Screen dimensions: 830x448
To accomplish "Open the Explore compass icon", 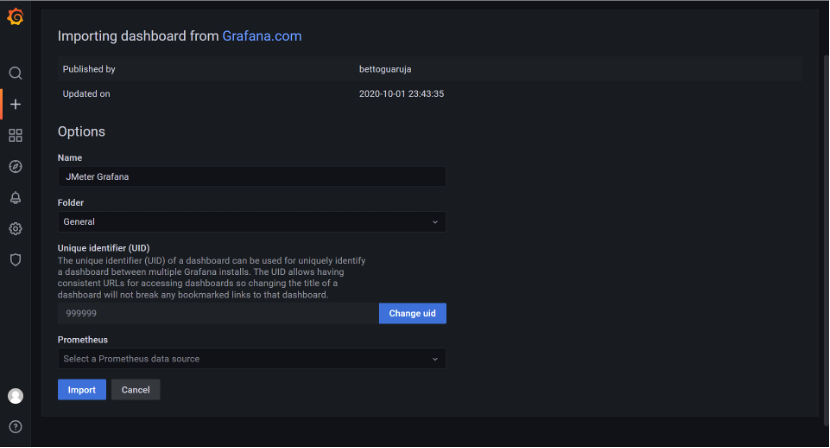I will (15, 166).
